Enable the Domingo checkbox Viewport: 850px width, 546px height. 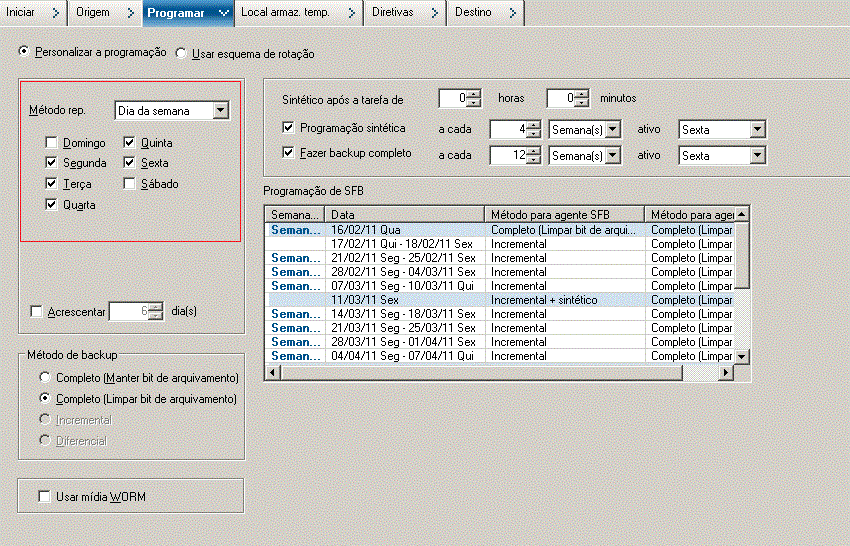pos(51,143)
